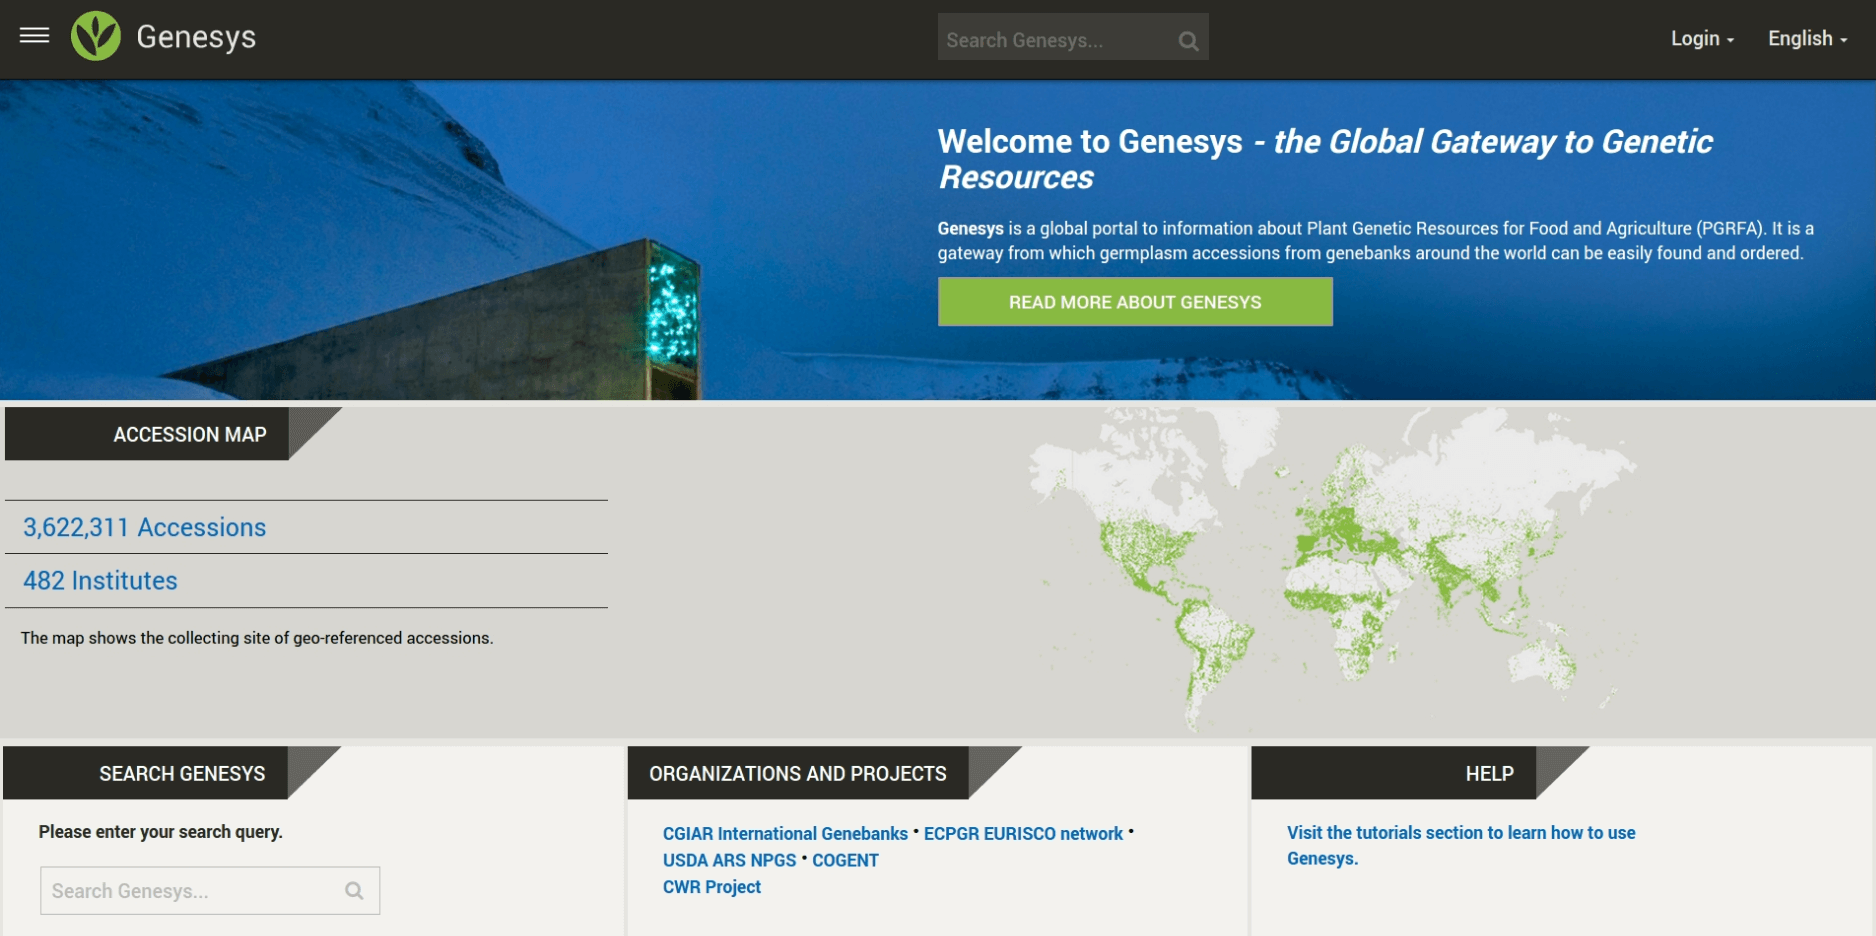Open the hamburger navigation menu
The width and height of the screenshot is (1876, 936).
point(35,36)
